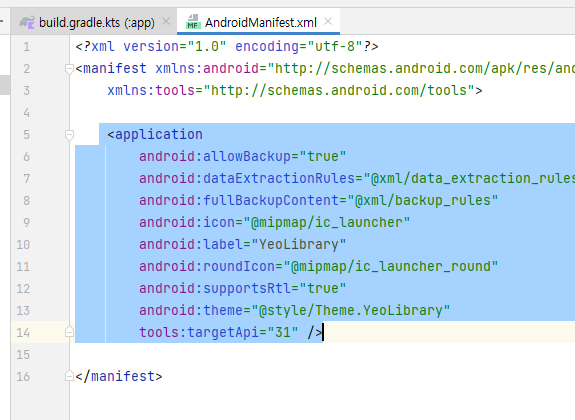Toggle the fold end marker at closing manifest tag
Screen dimensions: 575x420
coord(69,376)
